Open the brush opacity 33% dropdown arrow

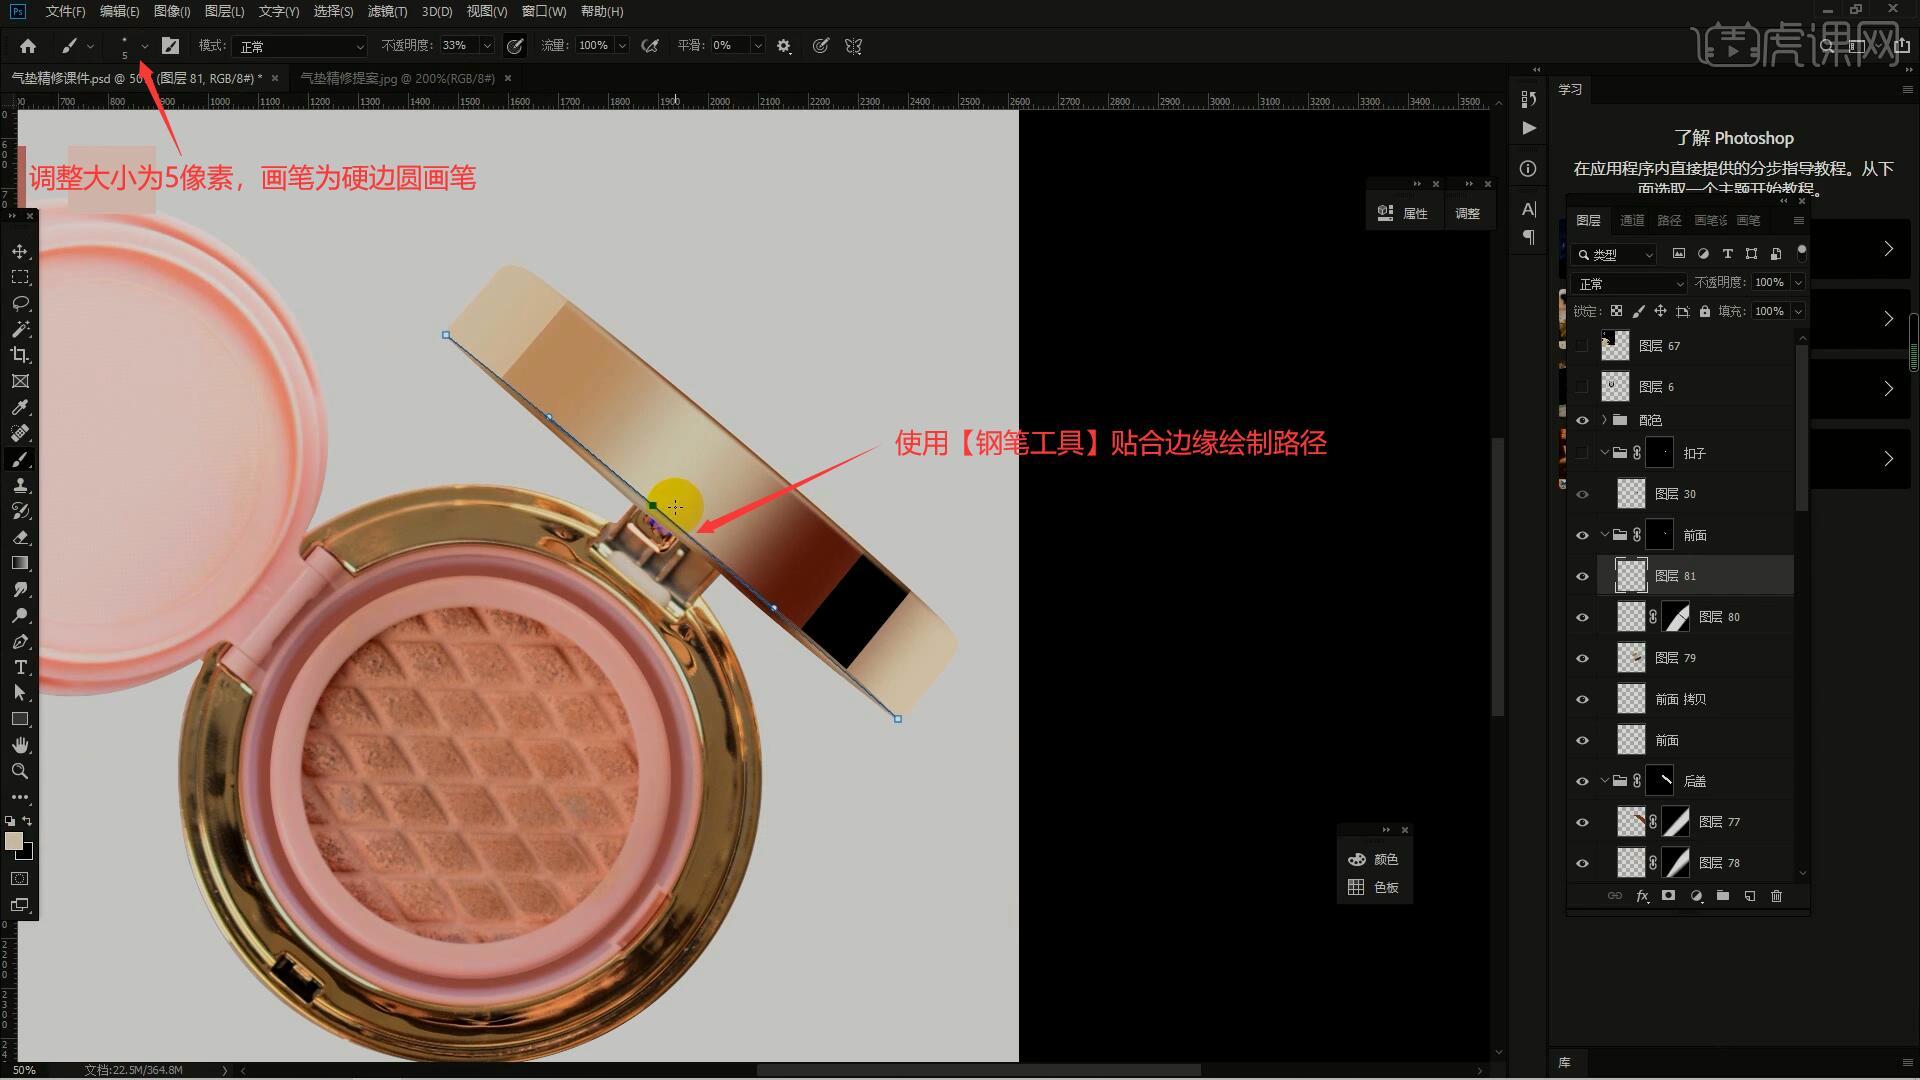(487, 46)
